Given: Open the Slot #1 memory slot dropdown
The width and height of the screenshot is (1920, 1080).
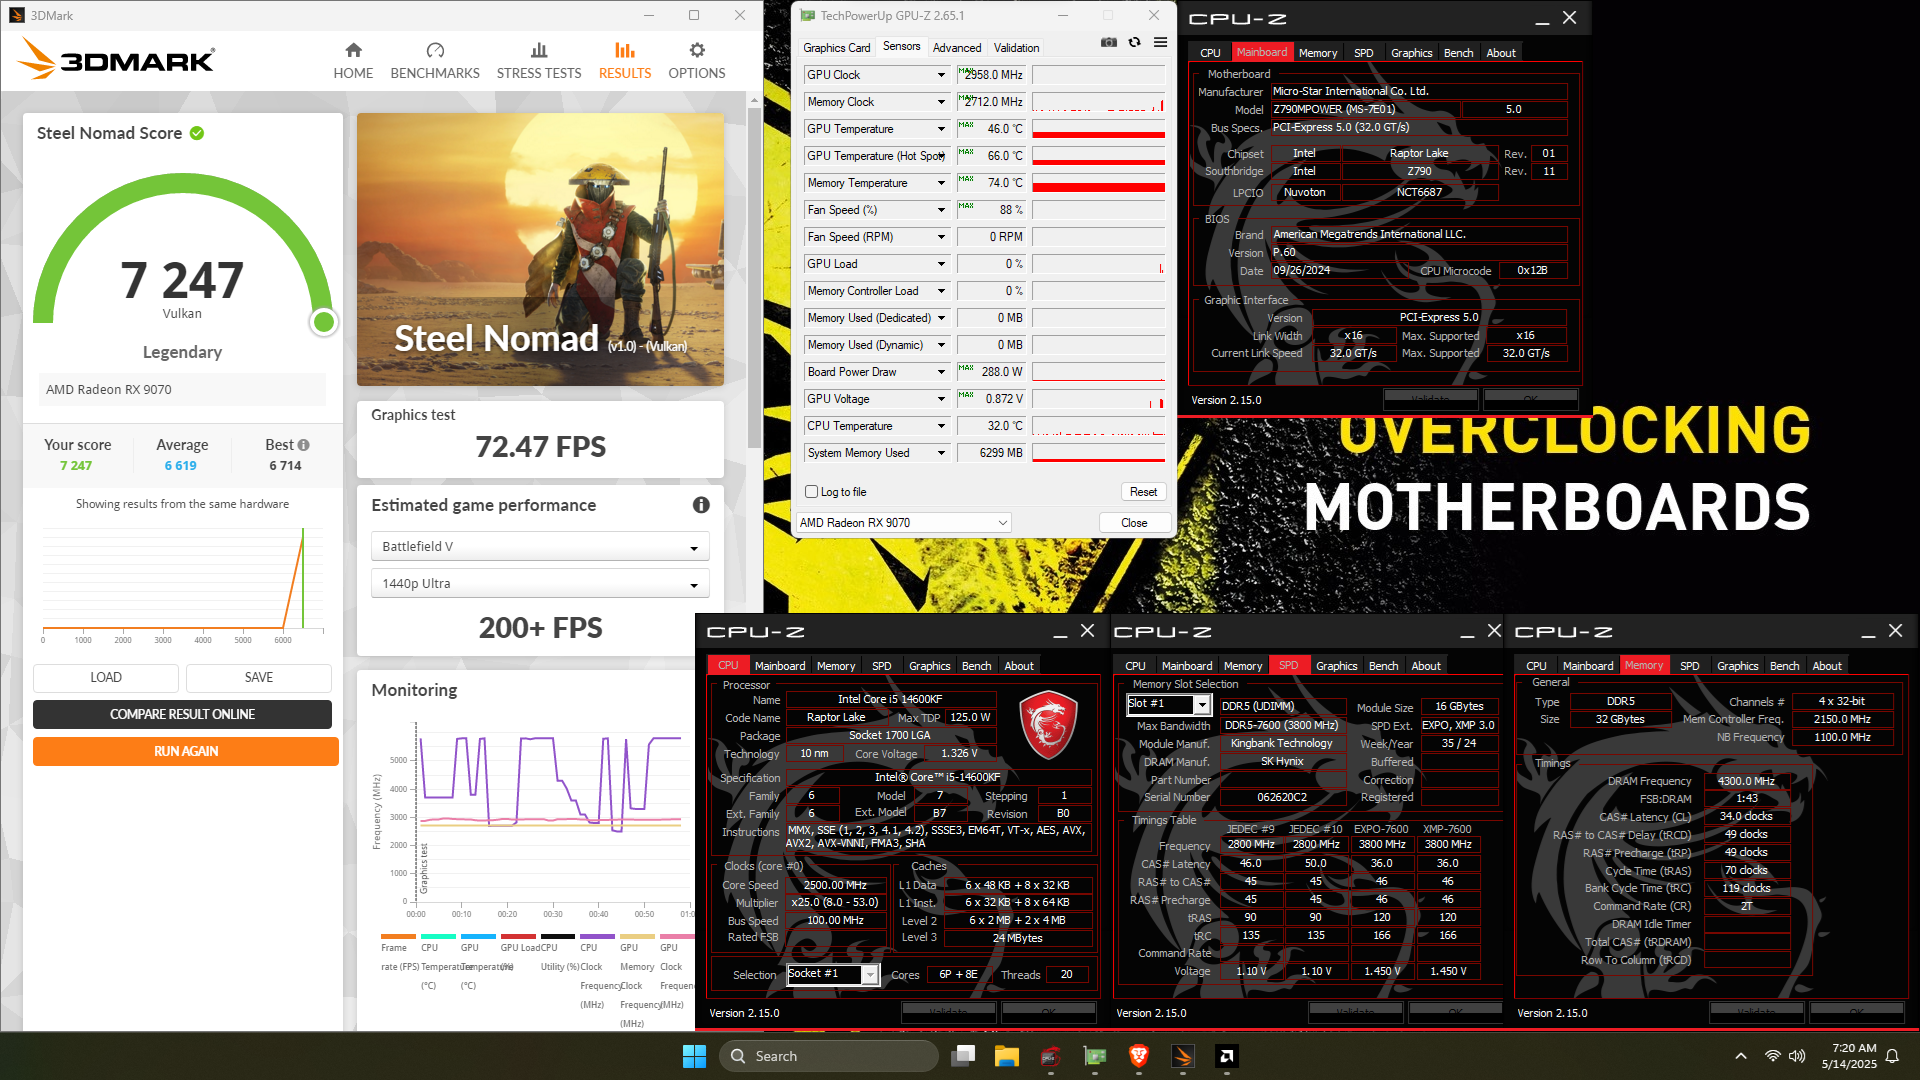Looking at the screenshot, I should (x=1169, y=704).
